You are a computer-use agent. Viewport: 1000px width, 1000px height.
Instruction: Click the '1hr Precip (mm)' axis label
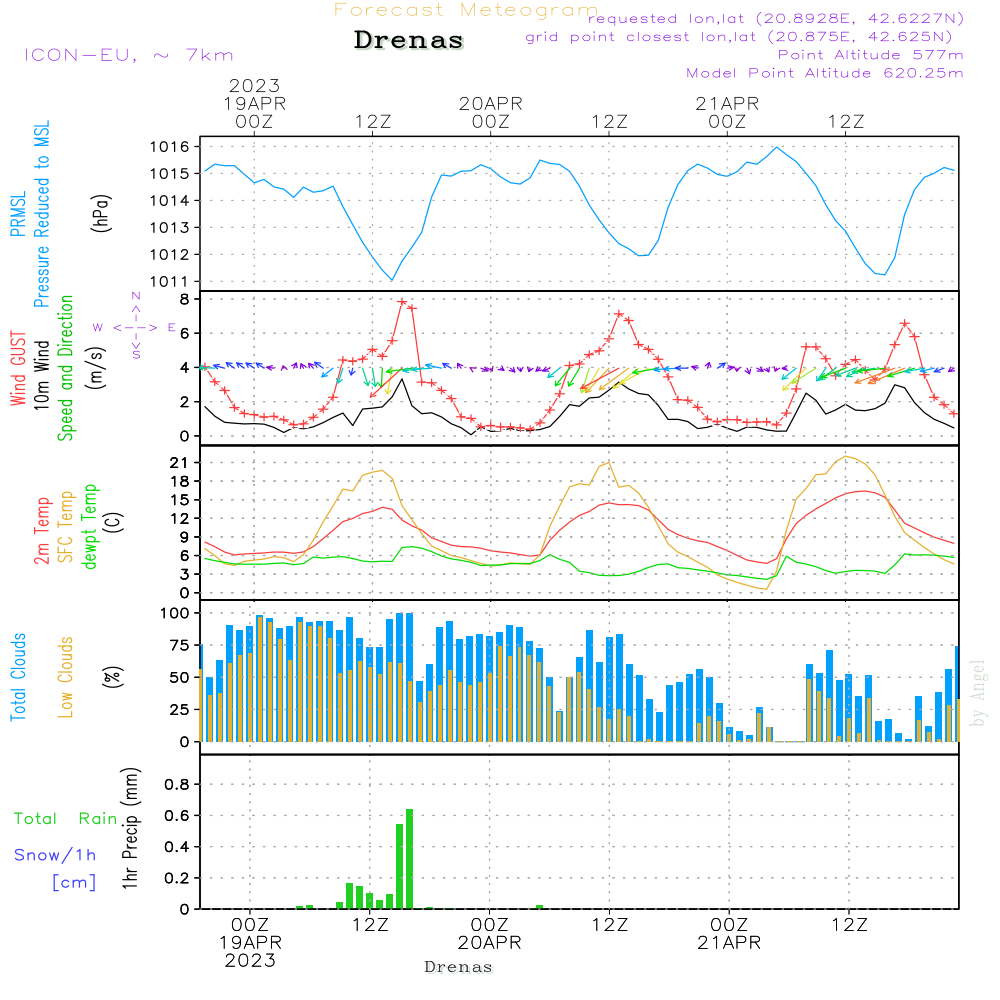pos(130,828)
